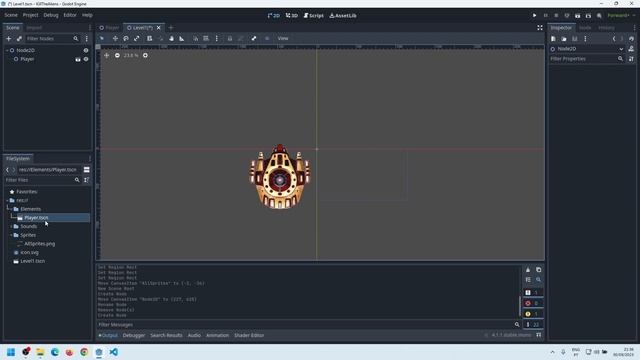Zoom in the 2D viewport
Viewport: 640px width, 360px height.
tap(145, 55)
